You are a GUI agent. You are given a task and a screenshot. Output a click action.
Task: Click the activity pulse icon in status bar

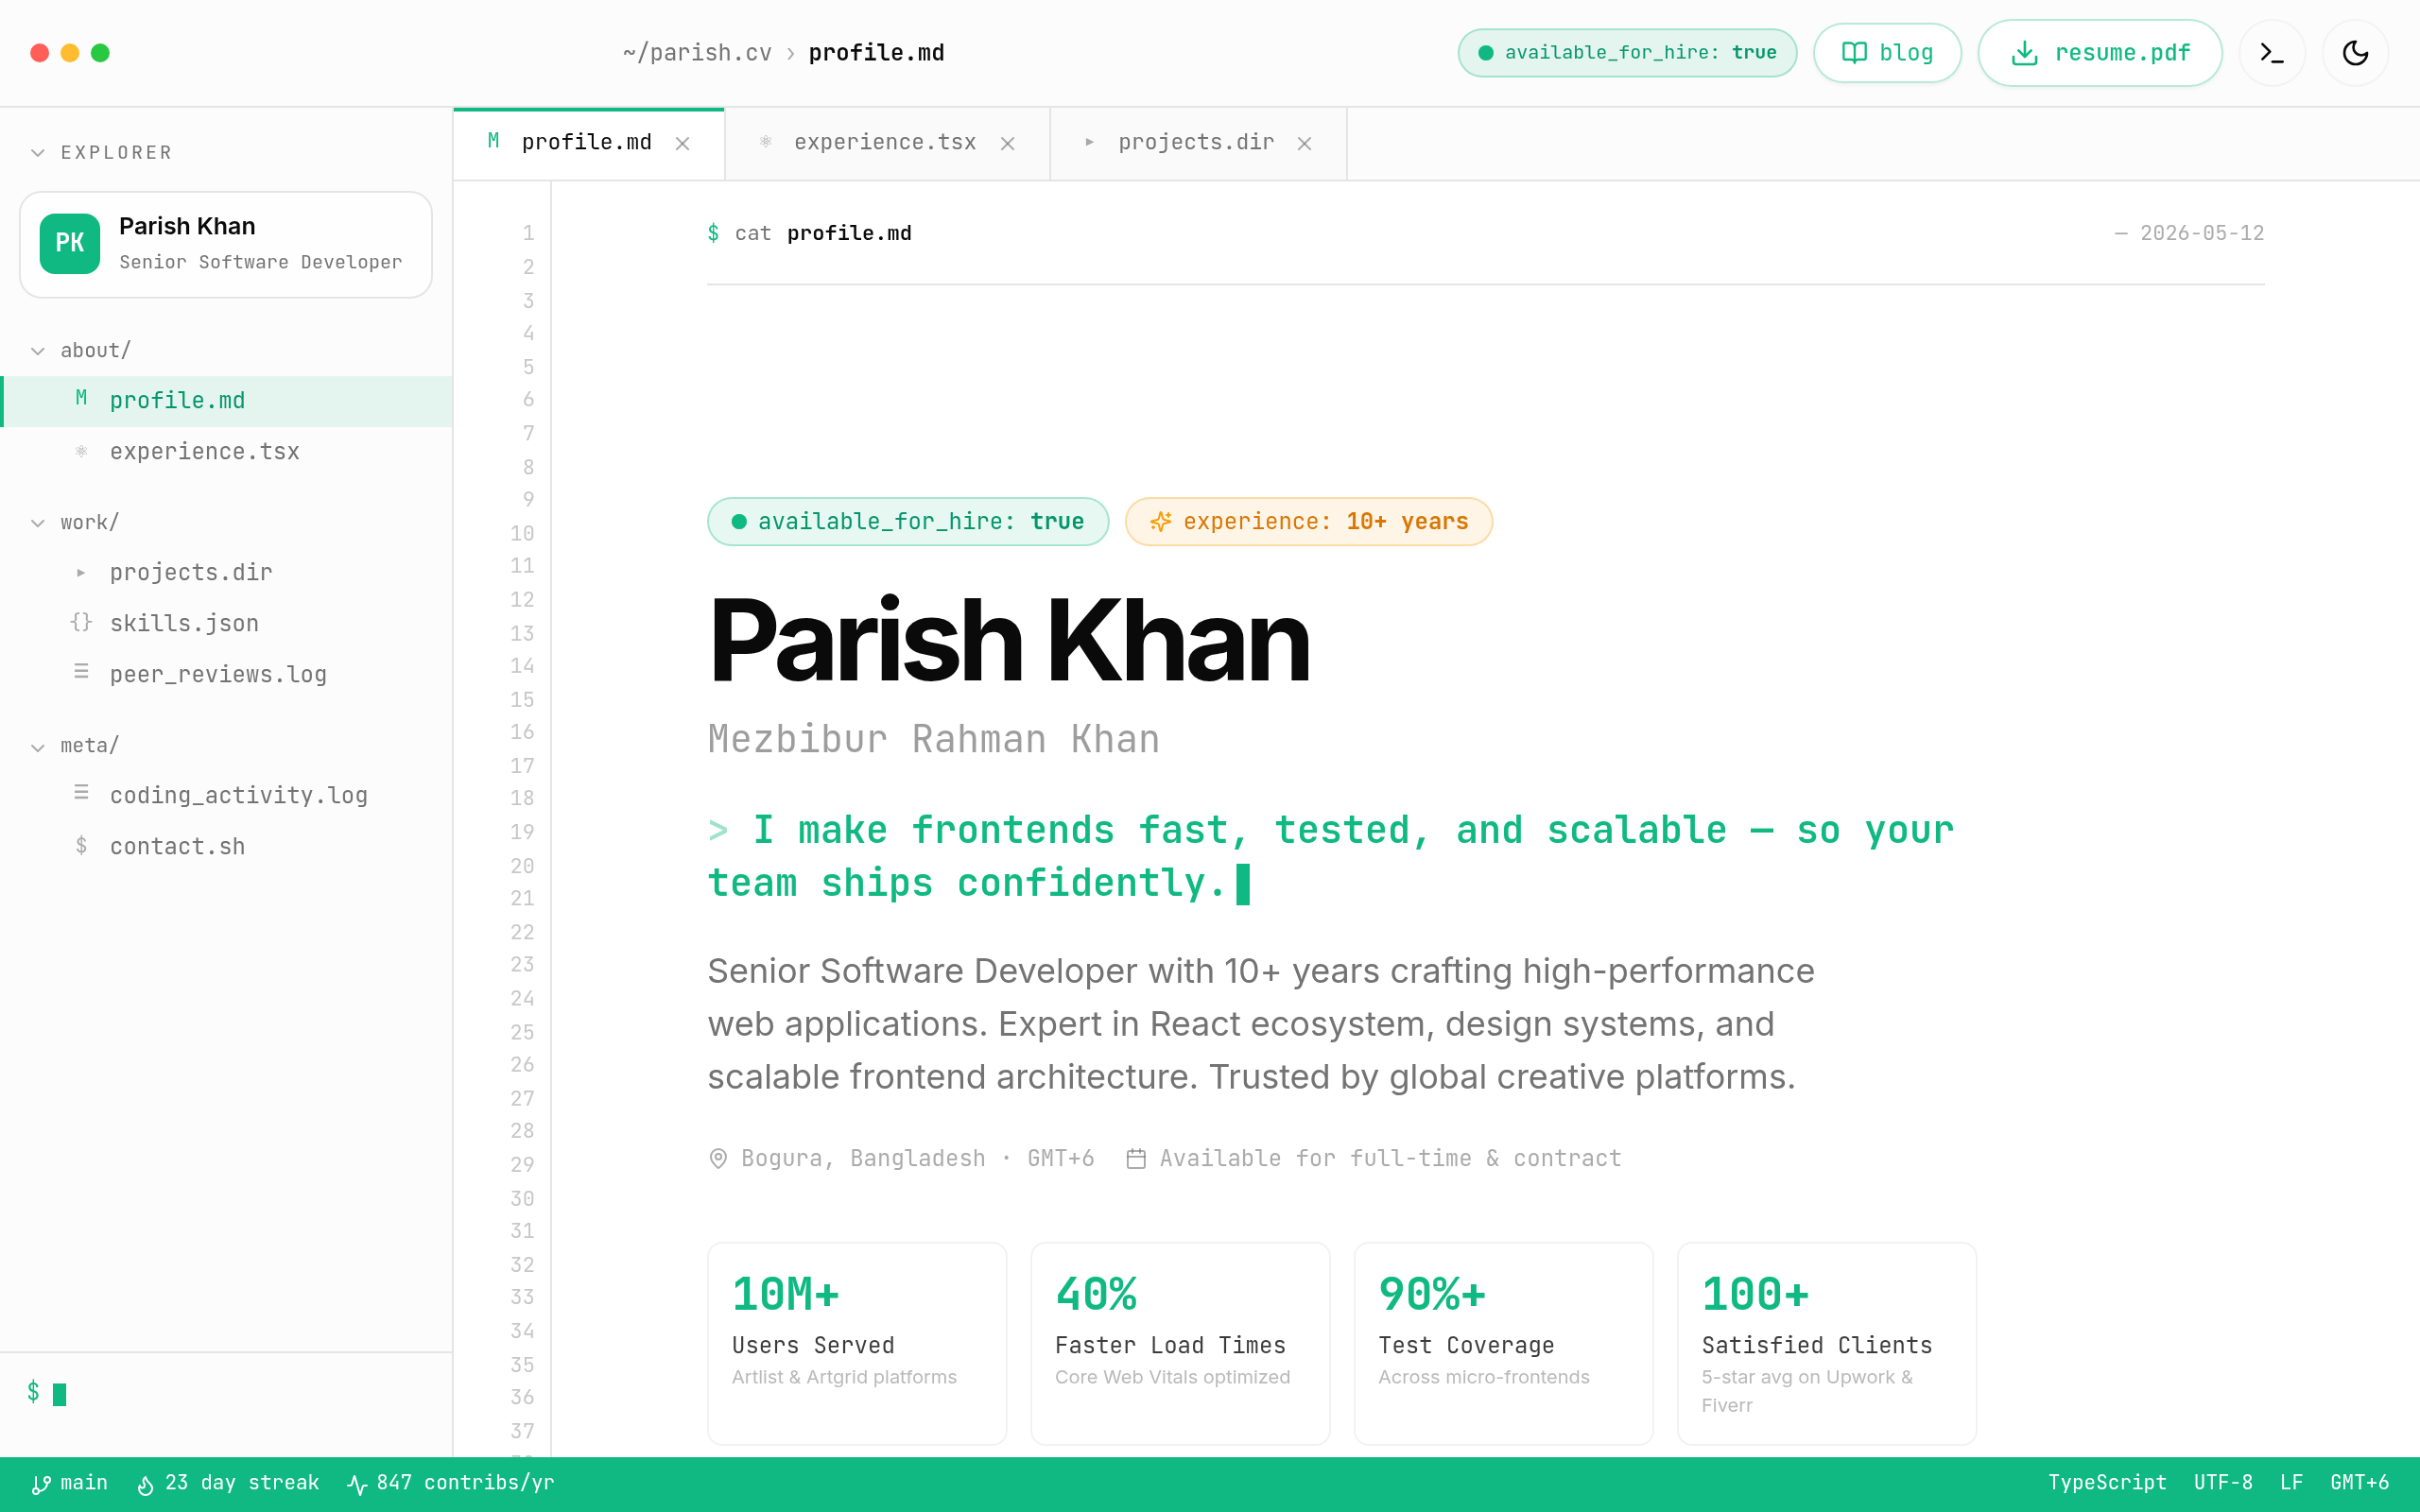pos(357,1485)
